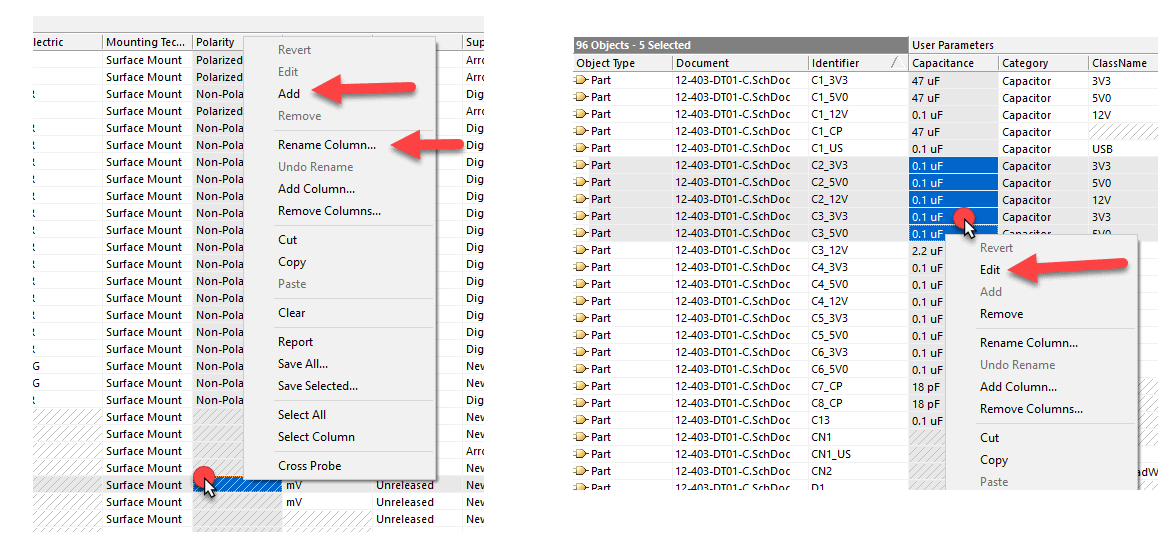Select Cross Probe from the context menu
1170x550 pixels.
coord(309,466)
